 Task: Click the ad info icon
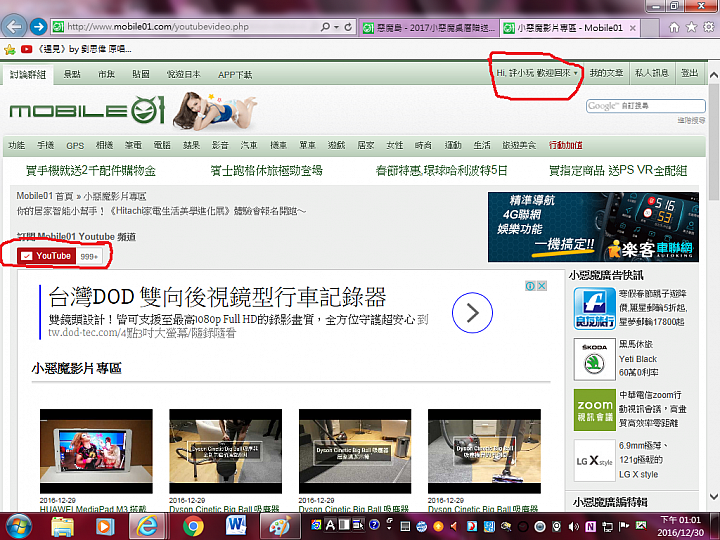pos(530,286)
